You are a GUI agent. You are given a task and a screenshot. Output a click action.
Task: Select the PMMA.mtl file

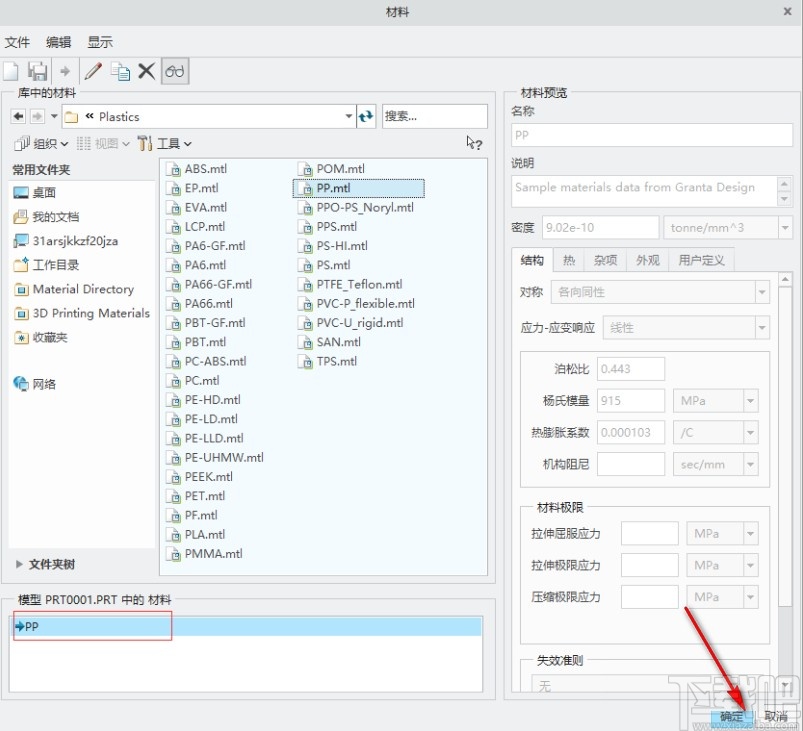pos(205,554)
